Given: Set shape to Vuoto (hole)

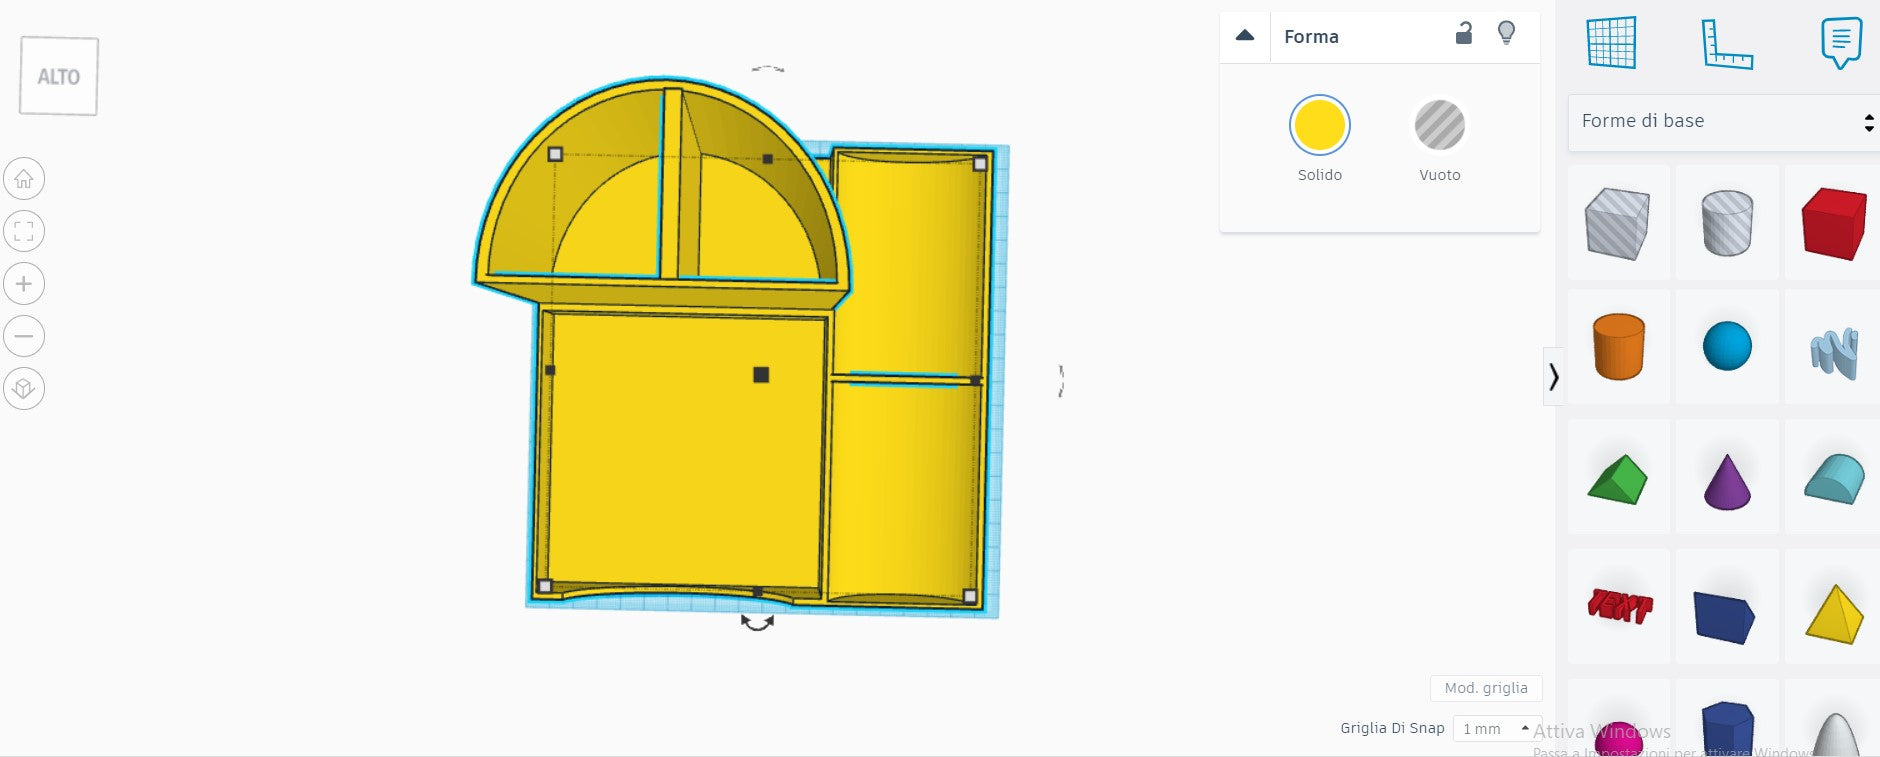Looking at the screenshot, I should (1439, 126).
